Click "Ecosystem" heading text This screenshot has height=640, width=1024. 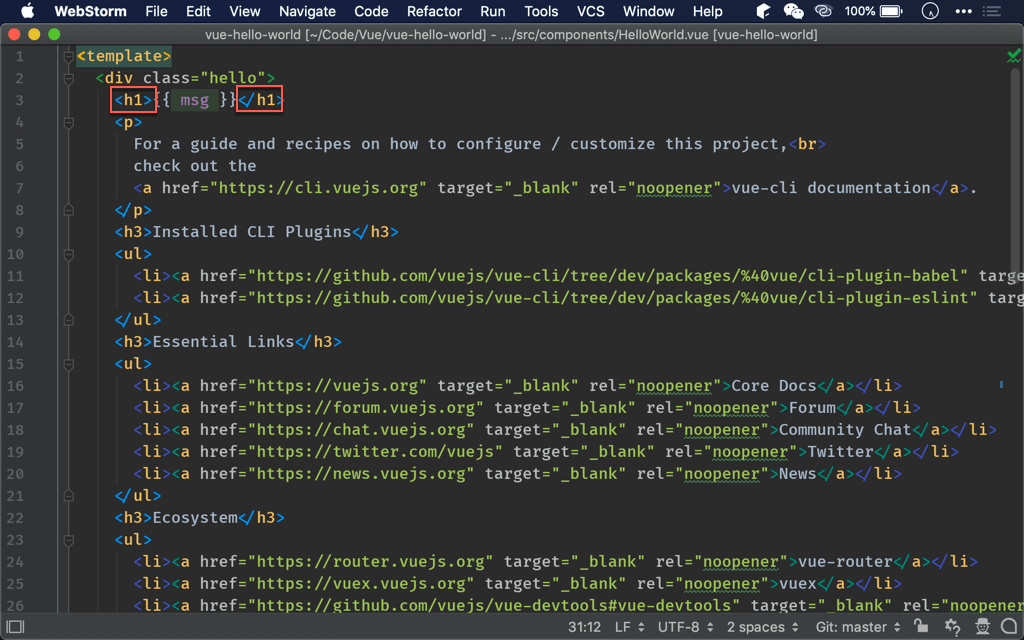pyautogui.click(x=195, y=517)
